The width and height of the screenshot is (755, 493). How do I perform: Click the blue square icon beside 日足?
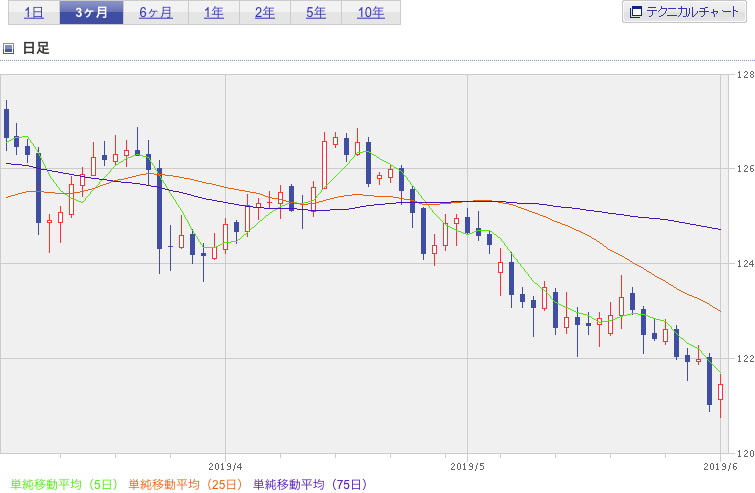9,48
